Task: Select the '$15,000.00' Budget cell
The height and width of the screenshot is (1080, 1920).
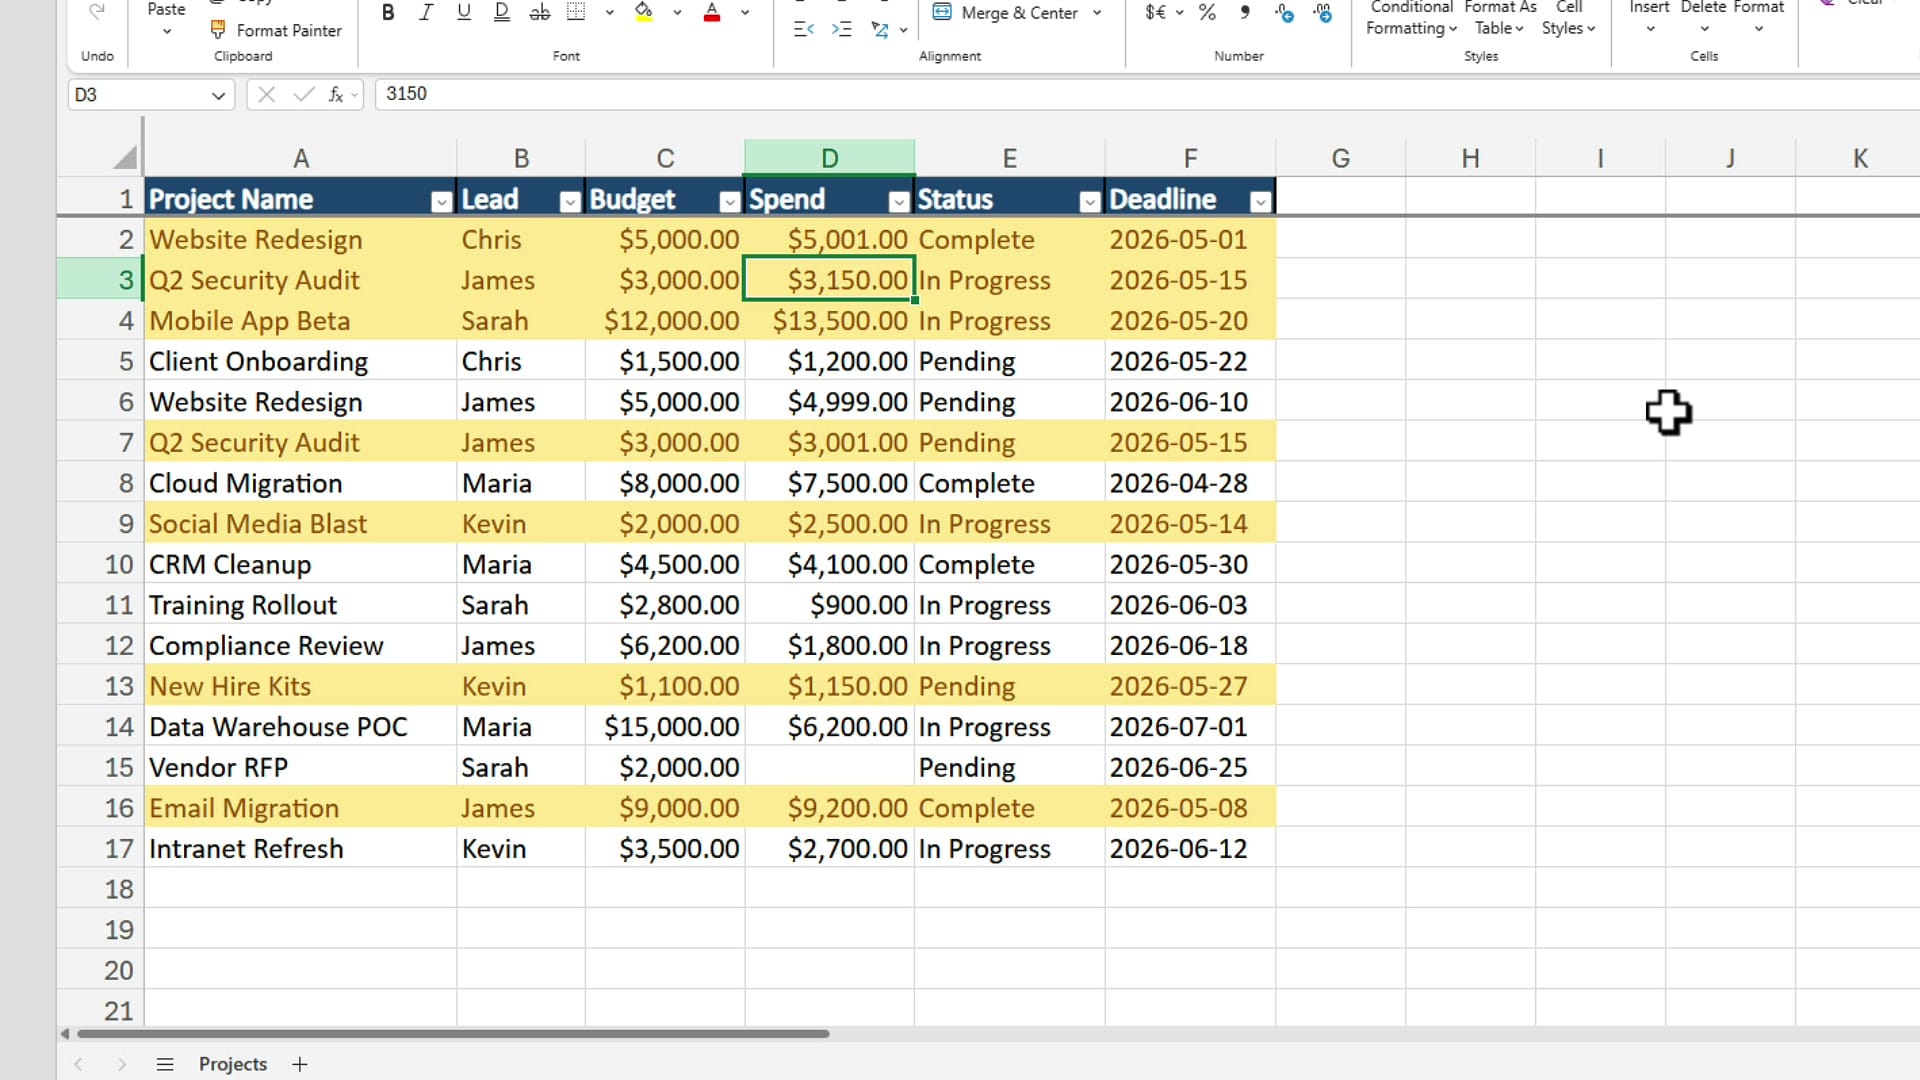Action: pos(665,727)
